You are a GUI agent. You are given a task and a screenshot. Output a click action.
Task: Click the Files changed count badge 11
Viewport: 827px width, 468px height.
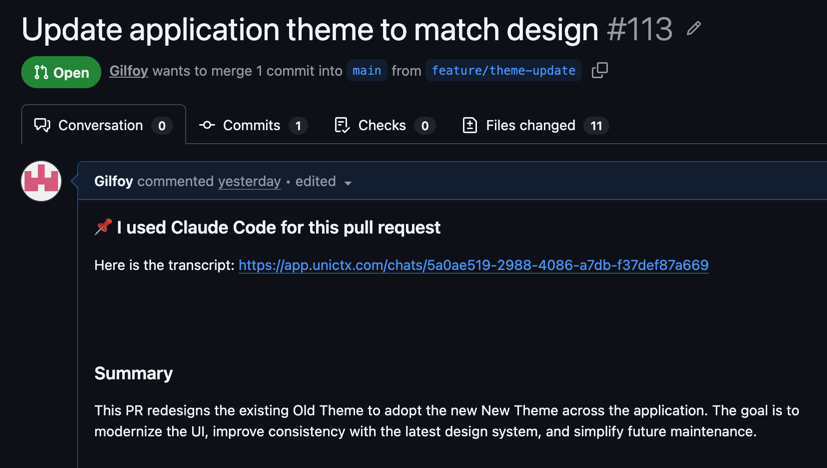tap(596, 126)
